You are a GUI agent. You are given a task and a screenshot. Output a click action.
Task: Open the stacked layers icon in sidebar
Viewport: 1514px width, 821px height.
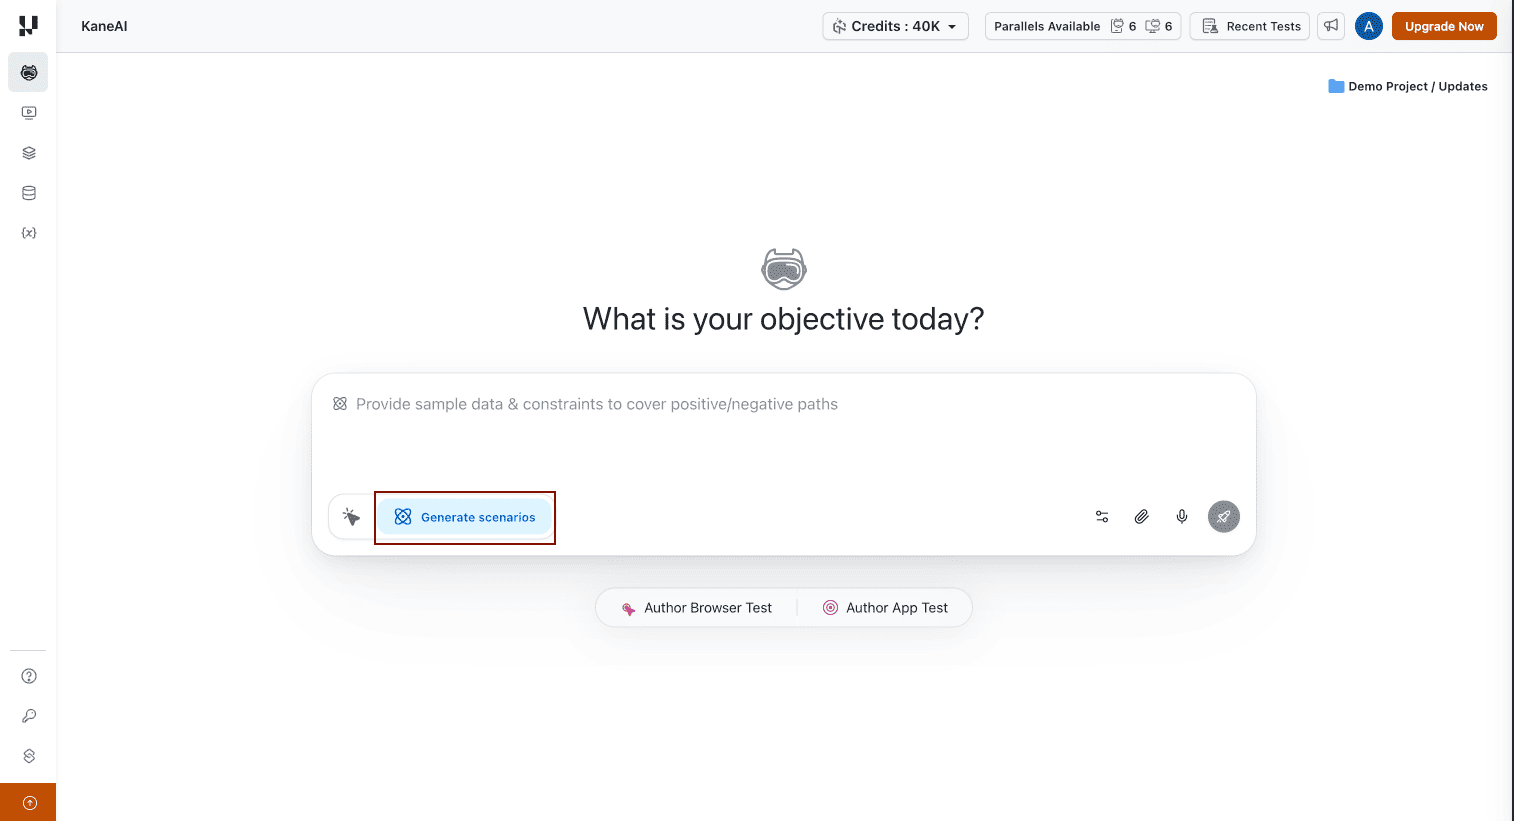29,153
